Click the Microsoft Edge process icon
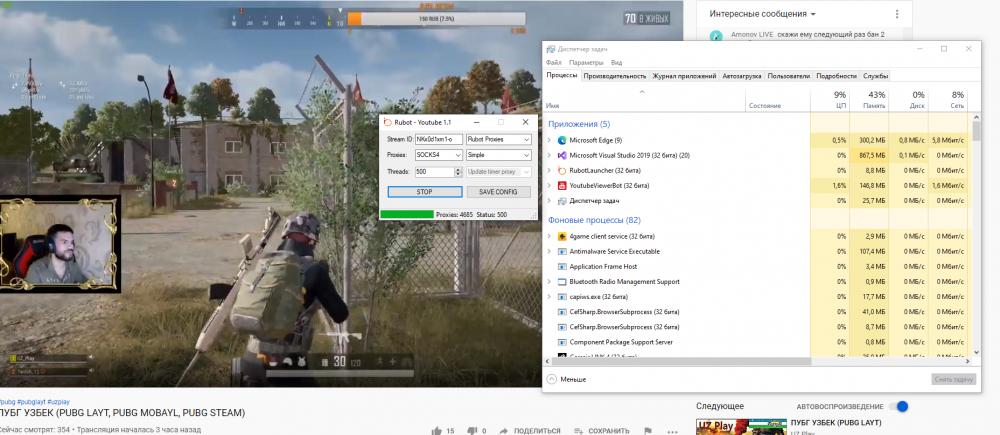Viewport: 1000px width, 435px height. point(562,140)
